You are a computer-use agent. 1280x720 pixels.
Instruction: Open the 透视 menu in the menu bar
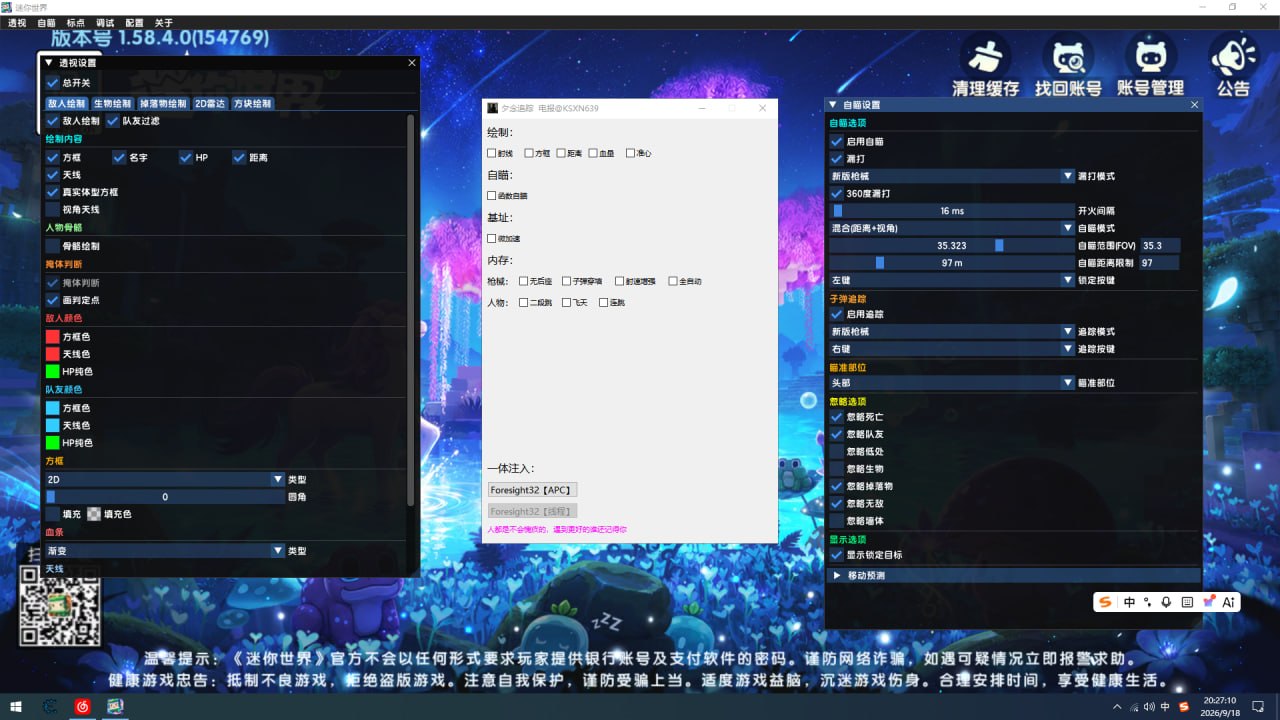point(17,23)
